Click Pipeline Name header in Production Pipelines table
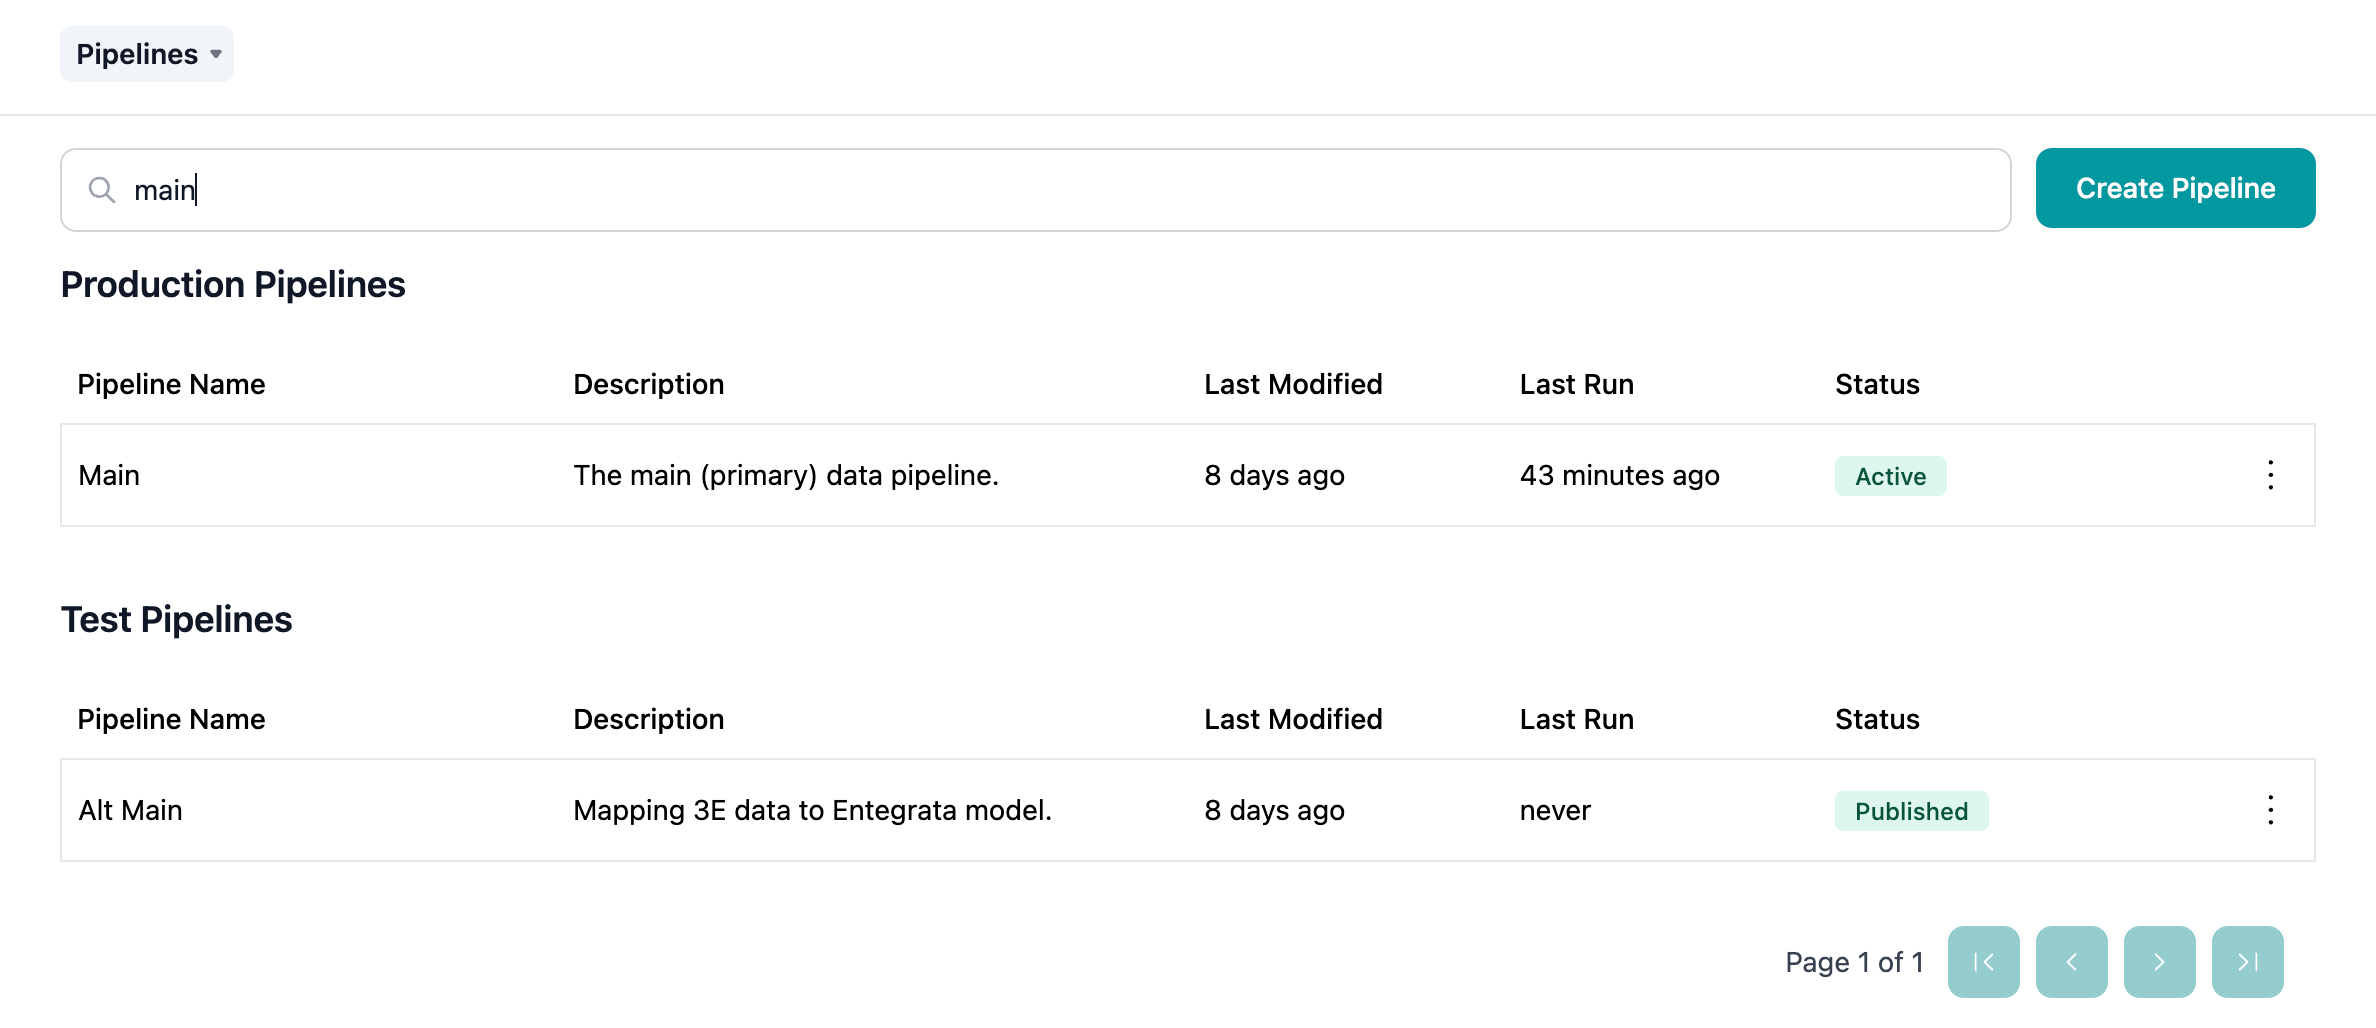This screenshot has width=2376, height=1028. tap(171, 384)
